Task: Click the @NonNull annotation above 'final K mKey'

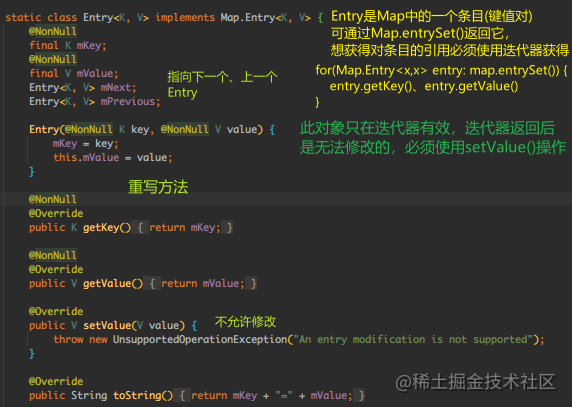Action: coord(53,32)
